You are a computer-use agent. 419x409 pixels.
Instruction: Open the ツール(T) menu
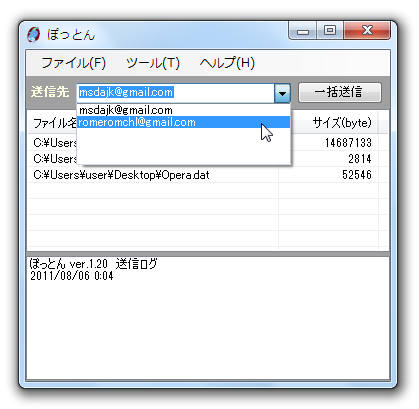point(153,63)
